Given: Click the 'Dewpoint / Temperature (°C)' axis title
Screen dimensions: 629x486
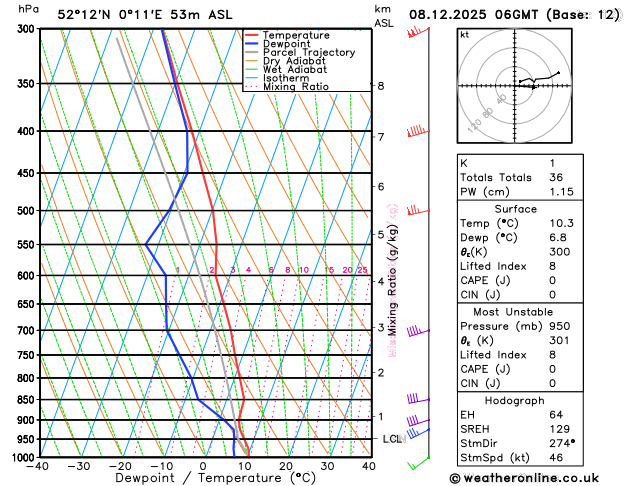Looking at the screenshot, I should [215, 478].
